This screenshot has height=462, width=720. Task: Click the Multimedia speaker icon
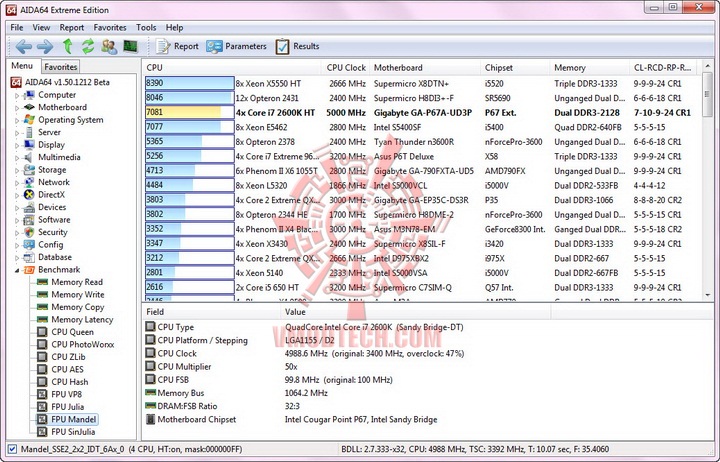[29, 157]
